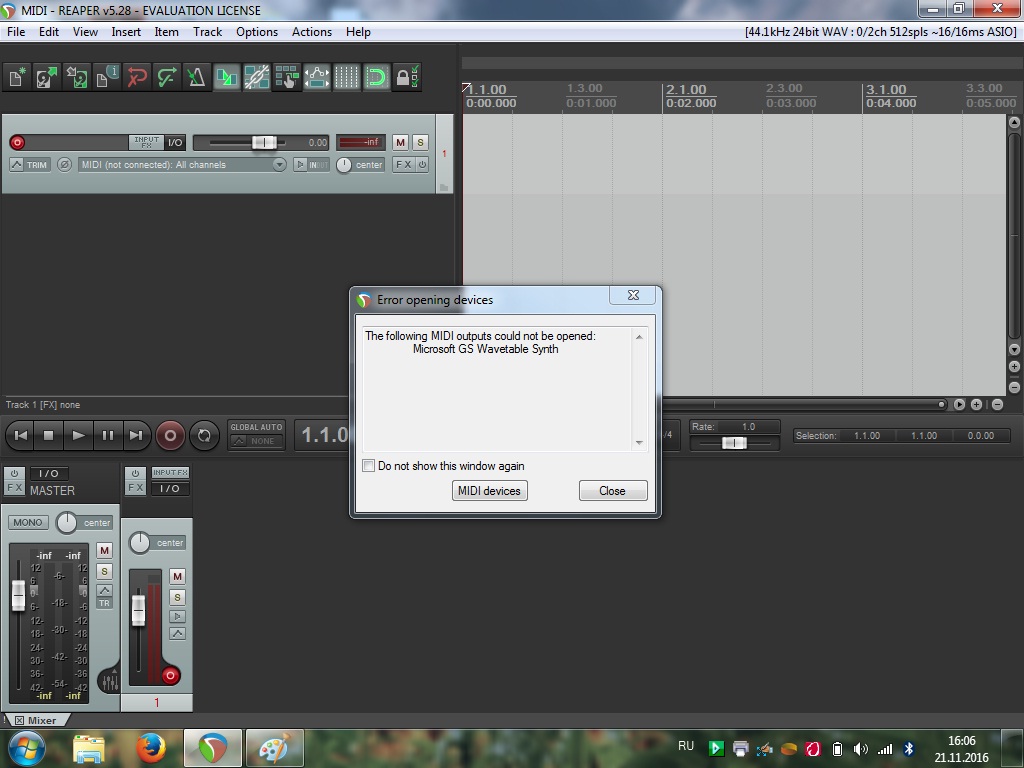This screenshot has height=768, width=1024.
Task: Open MIDI input All channels dropdown
Action: pyautogui.click(x=182, y=165)
